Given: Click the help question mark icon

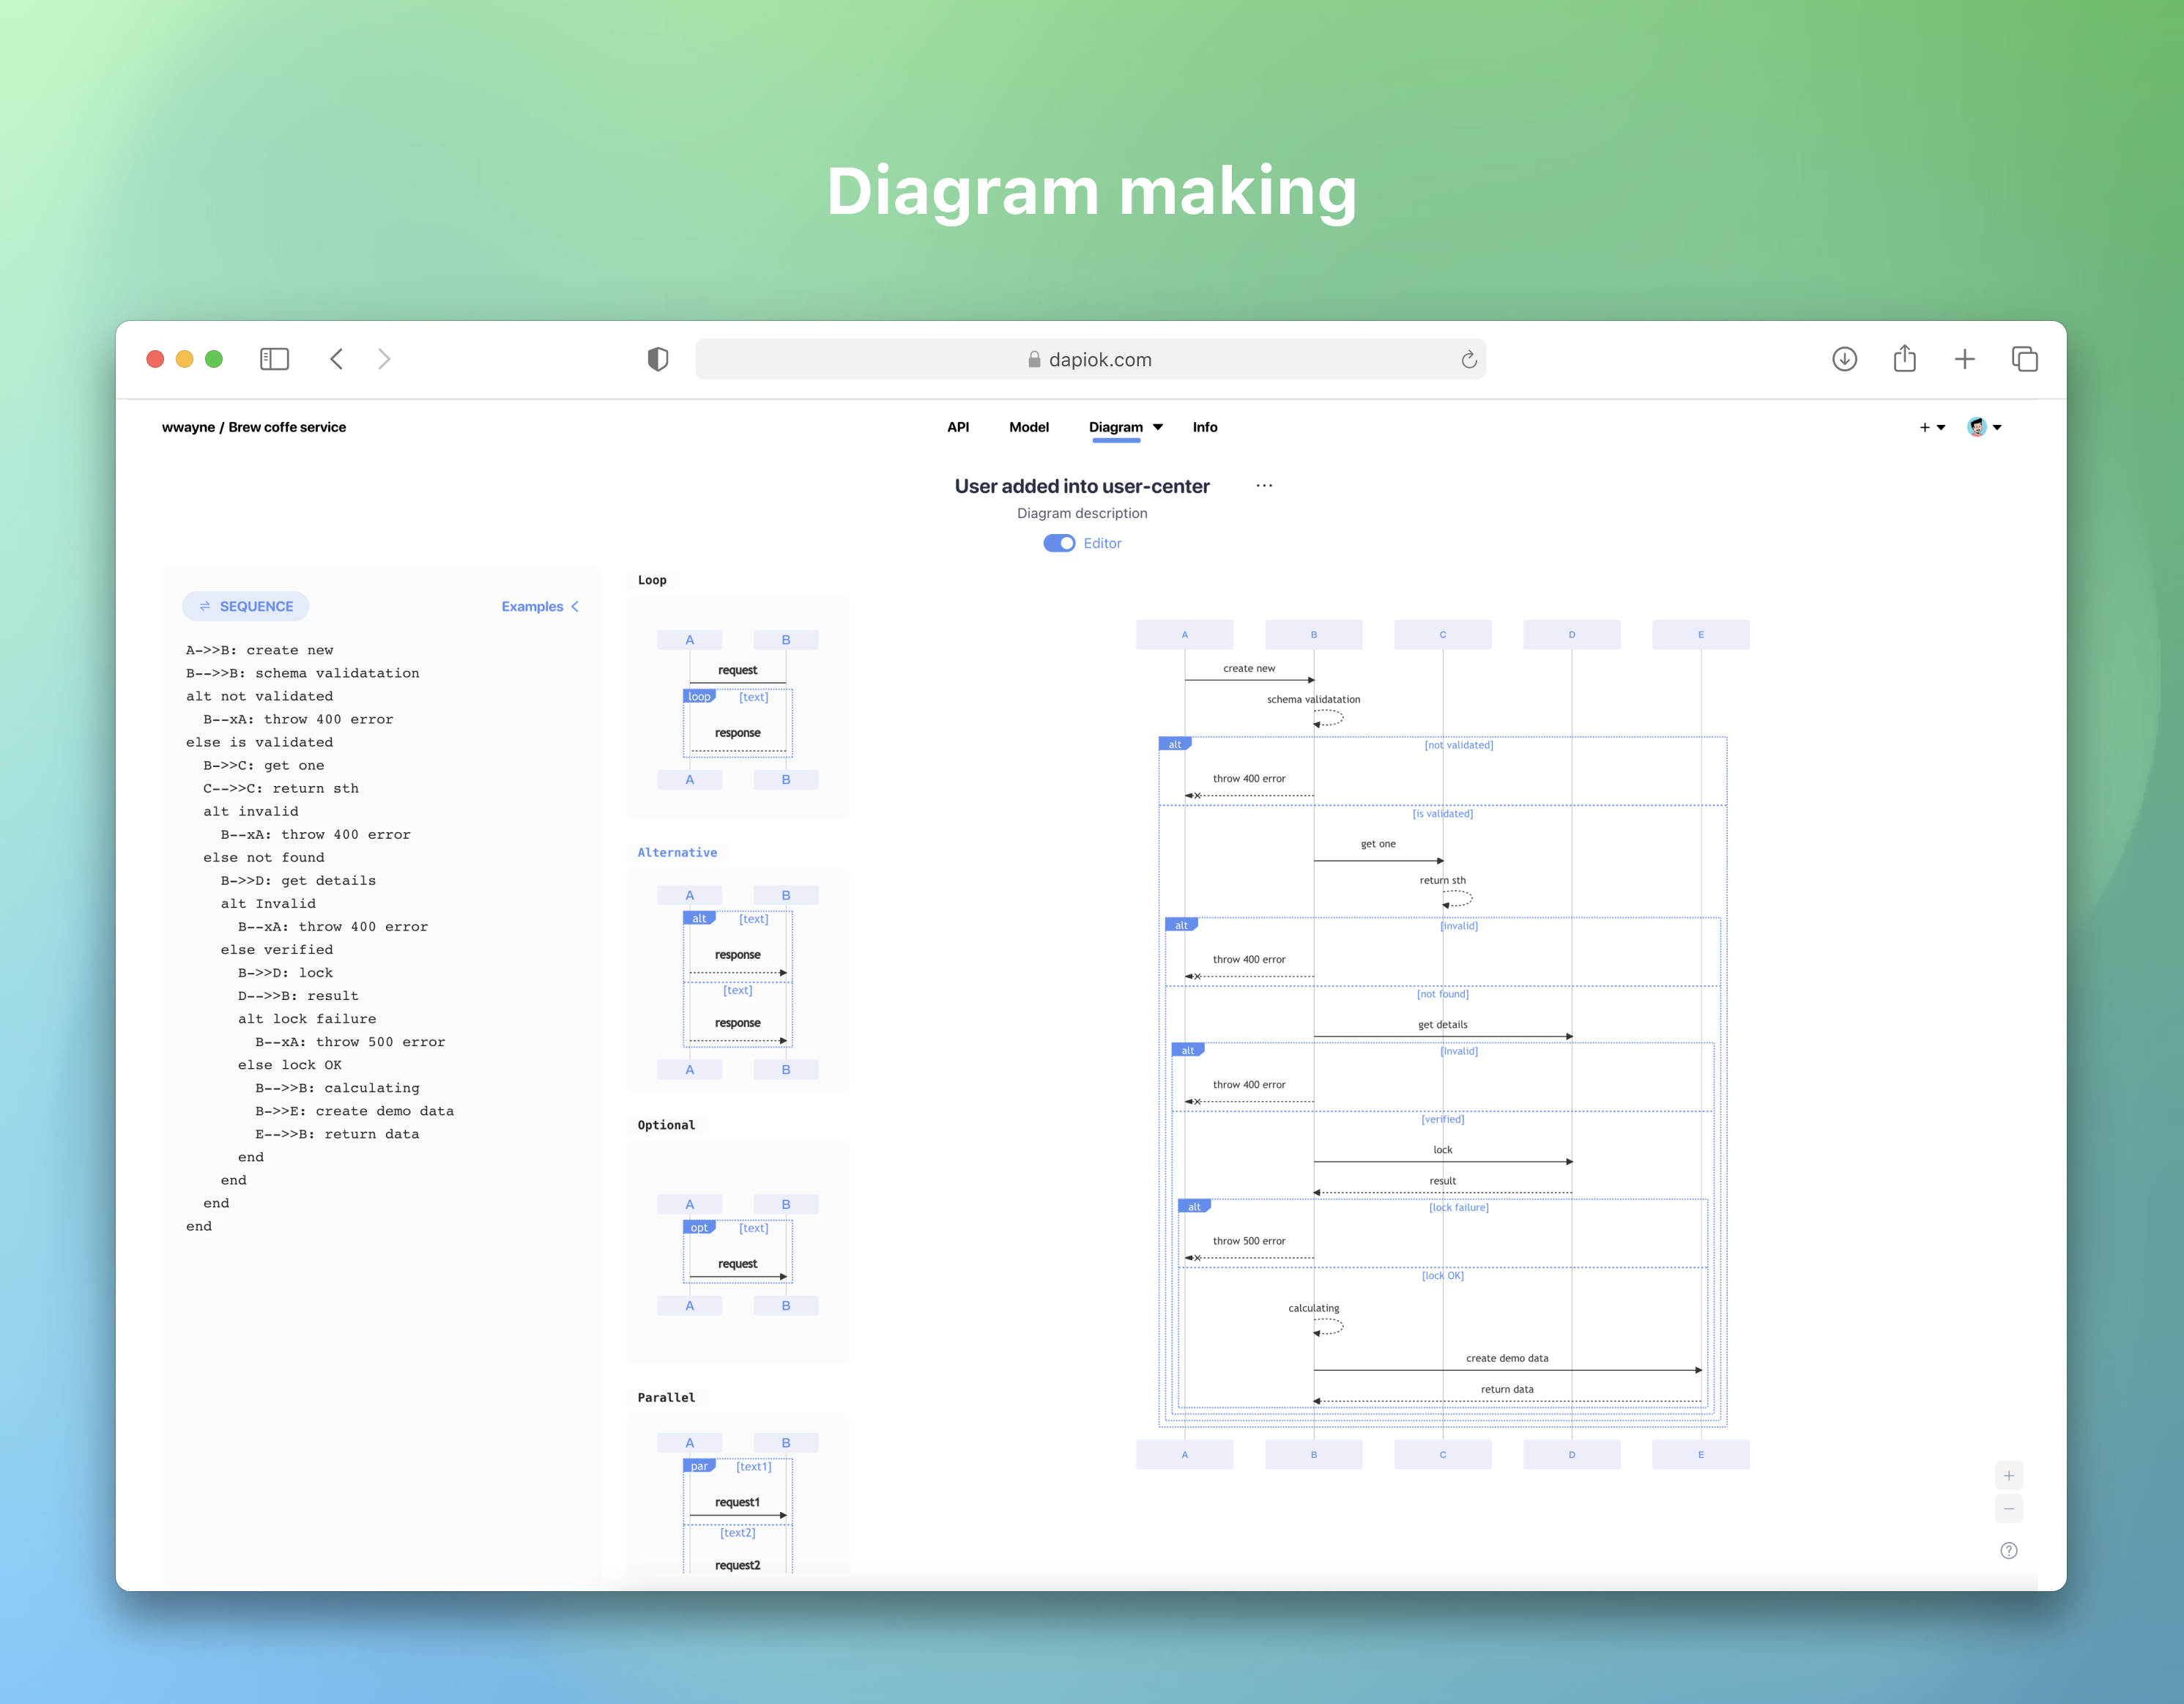Looking at the screenshot, I should (x=2008, y=1551).
